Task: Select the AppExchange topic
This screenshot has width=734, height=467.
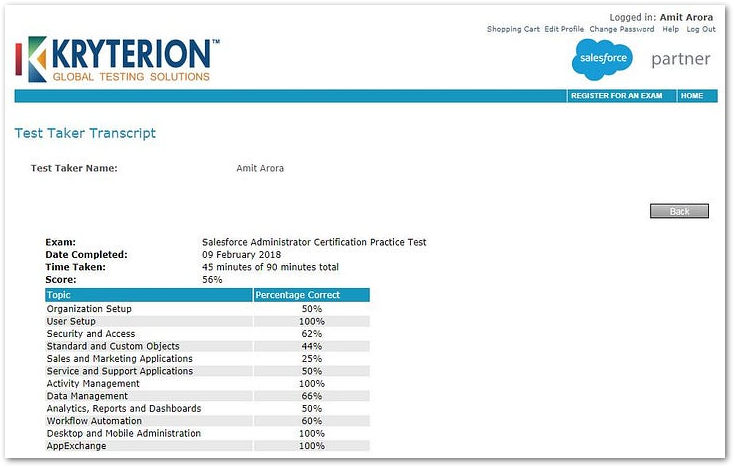Action: (x=76, y=446)
